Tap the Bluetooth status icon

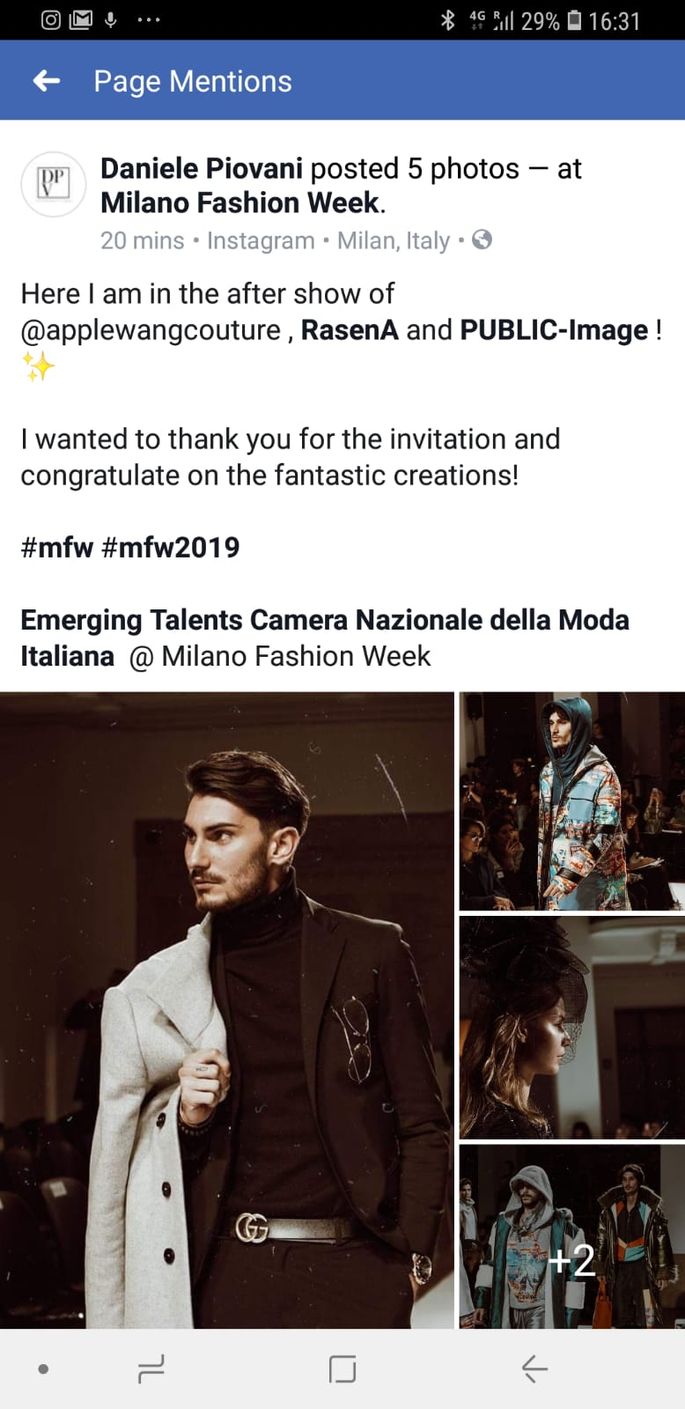[448, 20]
